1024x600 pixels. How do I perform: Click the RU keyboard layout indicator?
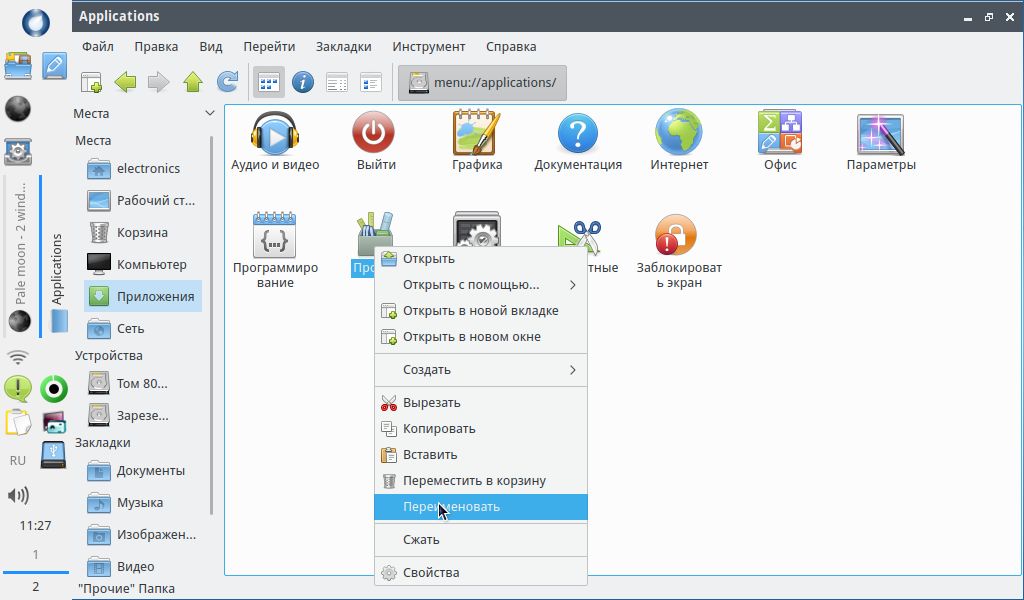click(x=18, y=460)
